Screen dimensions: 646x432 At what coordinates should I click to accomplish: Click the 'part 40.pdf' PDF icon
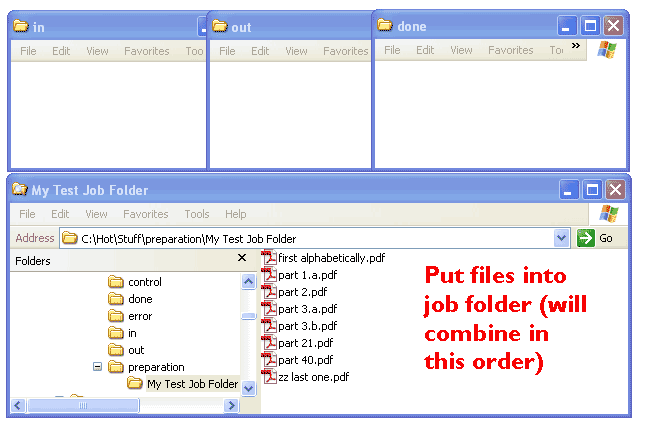268,359
